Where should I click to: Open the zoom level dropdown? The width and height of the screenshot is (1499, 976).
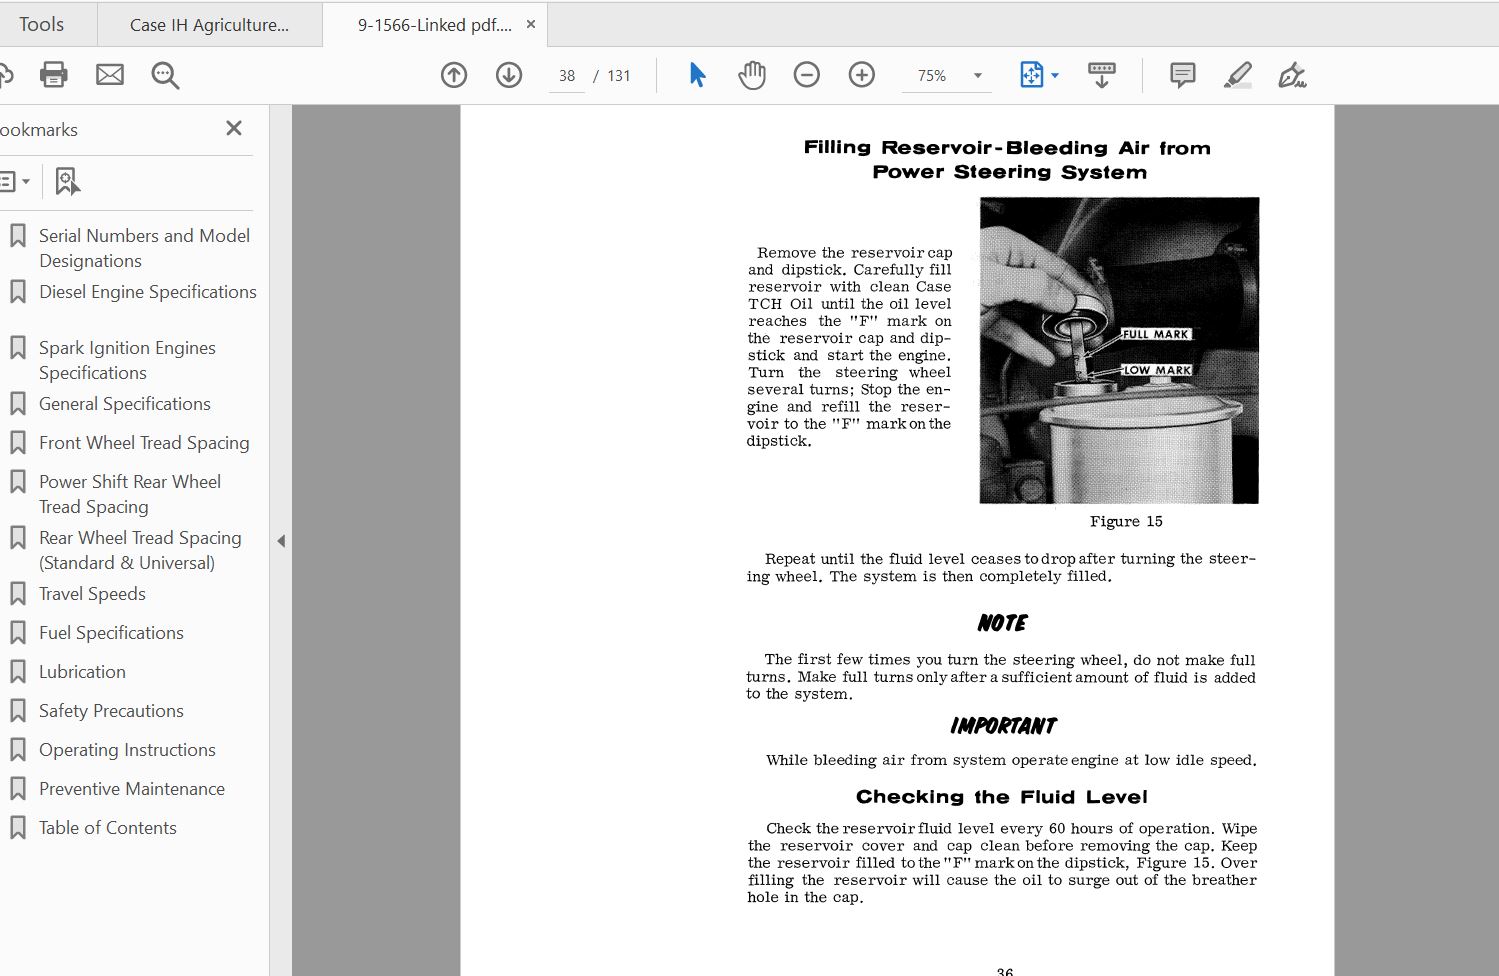pos(978,76)
